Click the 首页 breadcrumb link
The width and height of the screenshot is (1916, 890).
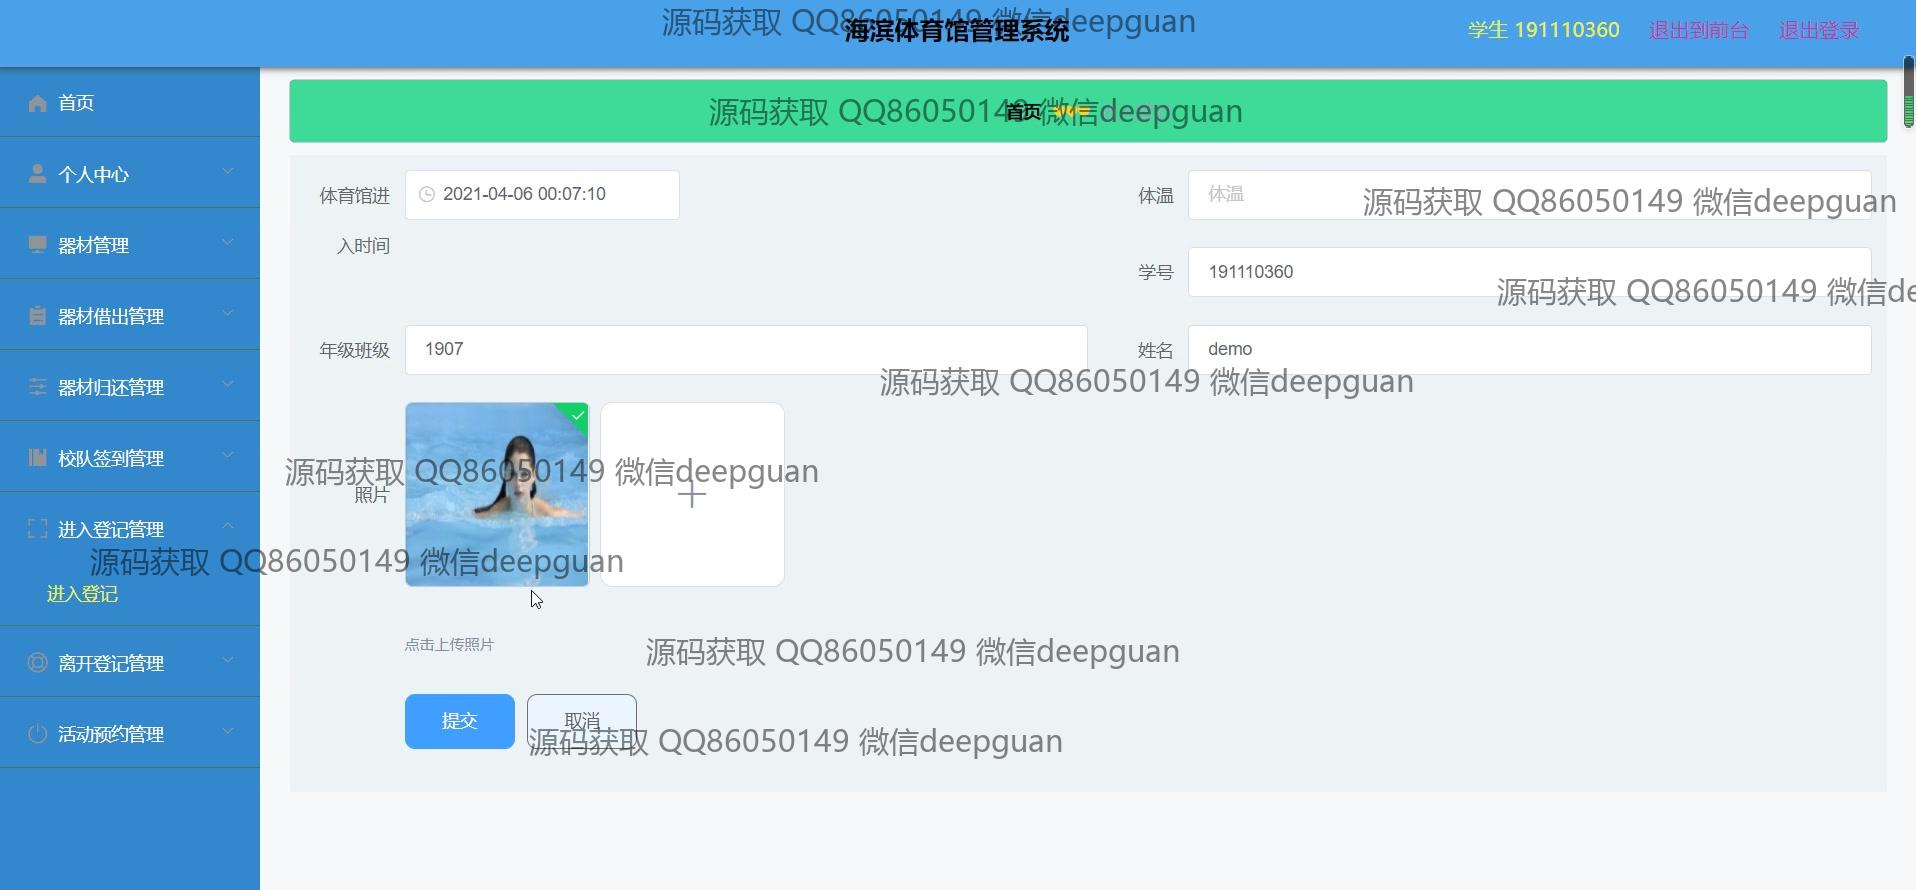tap(1022, 111)
